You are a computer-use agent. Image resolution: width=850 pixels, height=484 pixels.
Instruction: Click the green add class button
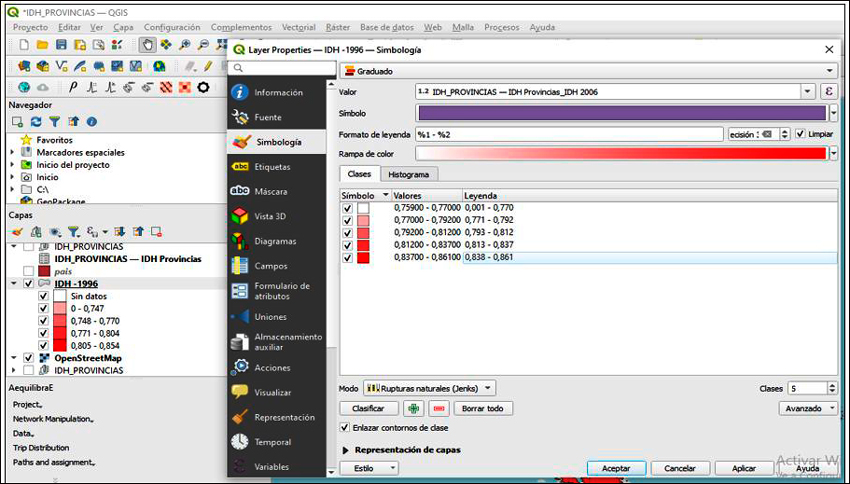[414, 408]
